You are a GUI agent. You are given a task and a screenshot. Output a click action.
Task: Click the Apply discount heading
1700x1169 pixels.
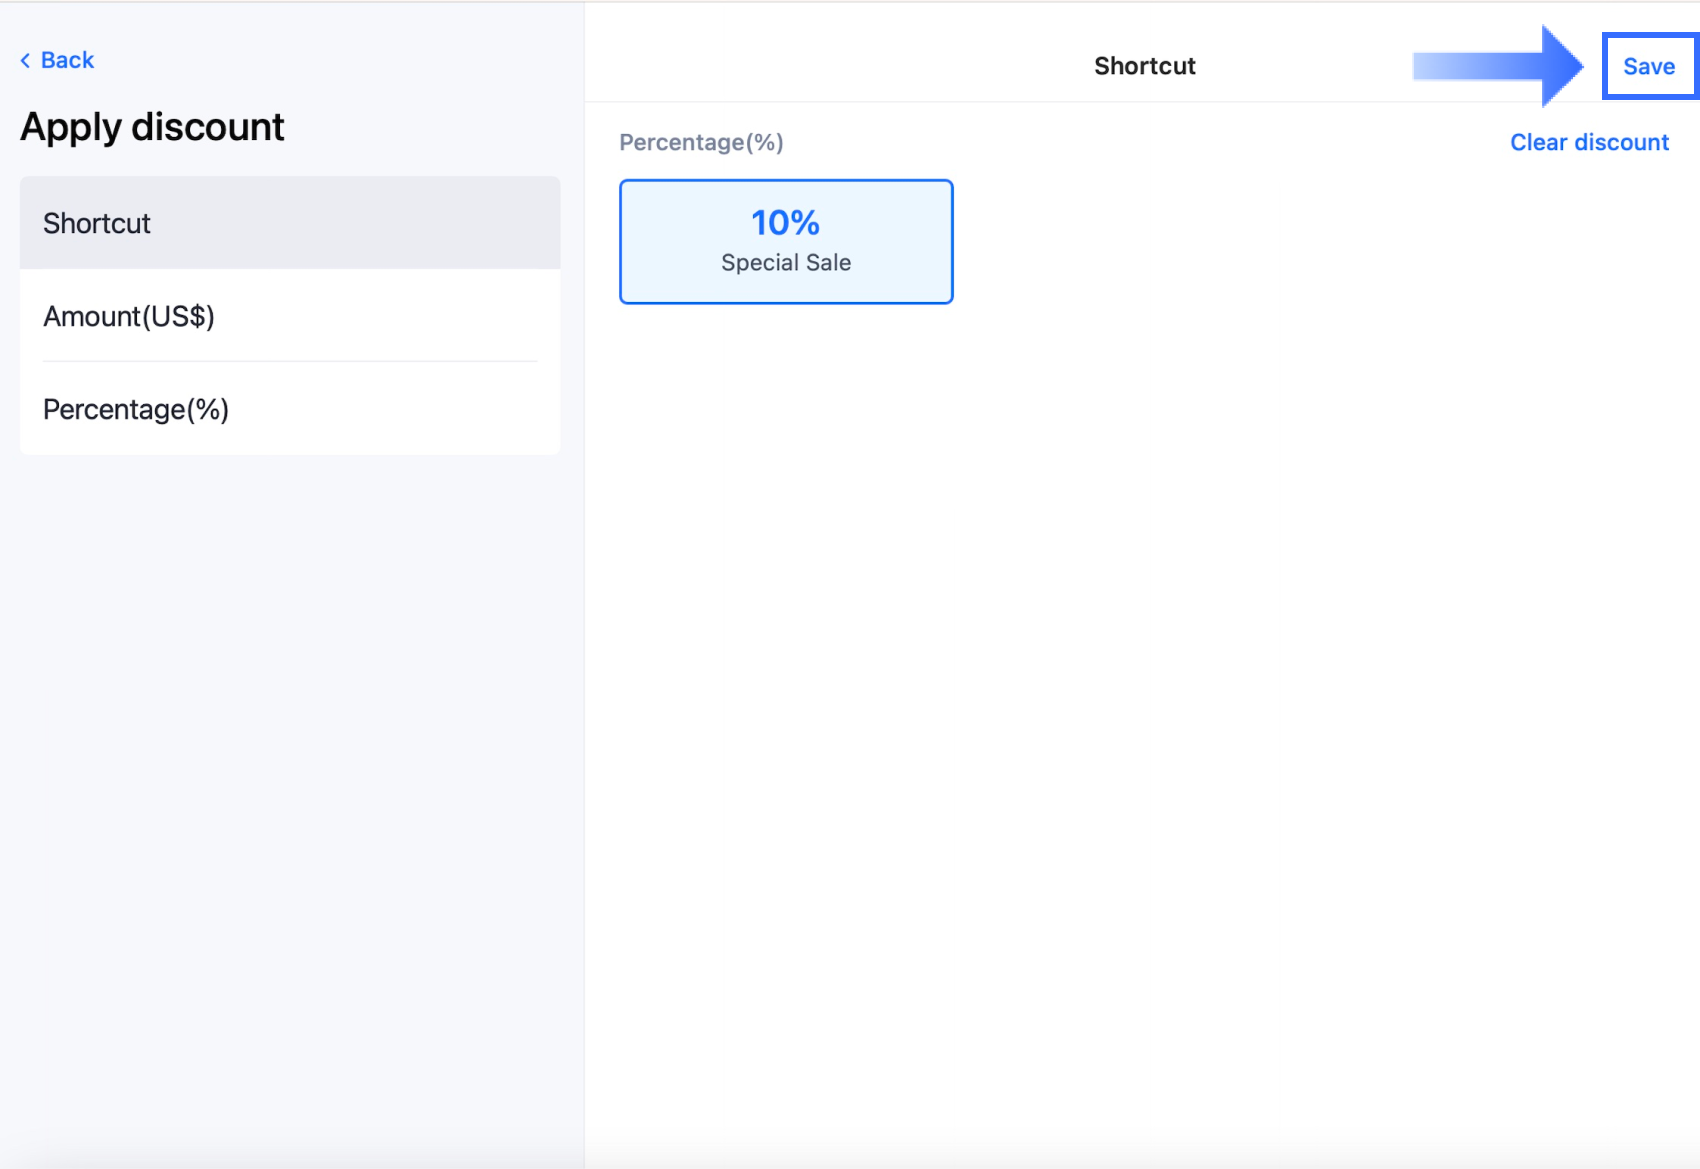[152, 127]
